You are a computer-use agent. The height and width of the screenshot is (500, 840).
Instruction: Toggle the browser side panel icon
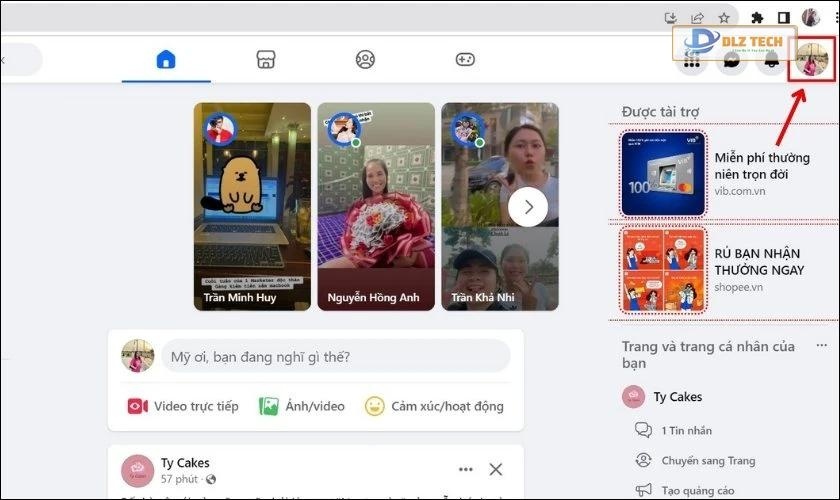pyautogui.click(x=784, y=18)
